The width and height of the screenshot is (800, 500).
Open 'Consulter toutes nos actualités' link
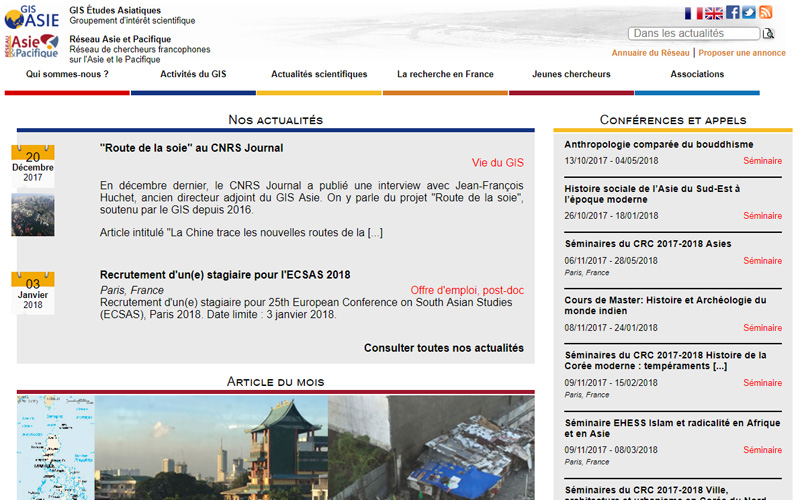pyautogui.click(x=443, y=348)
